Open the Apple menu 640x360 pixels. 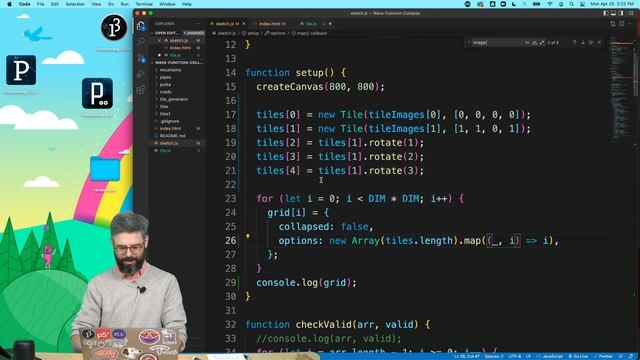coord(9,4)
